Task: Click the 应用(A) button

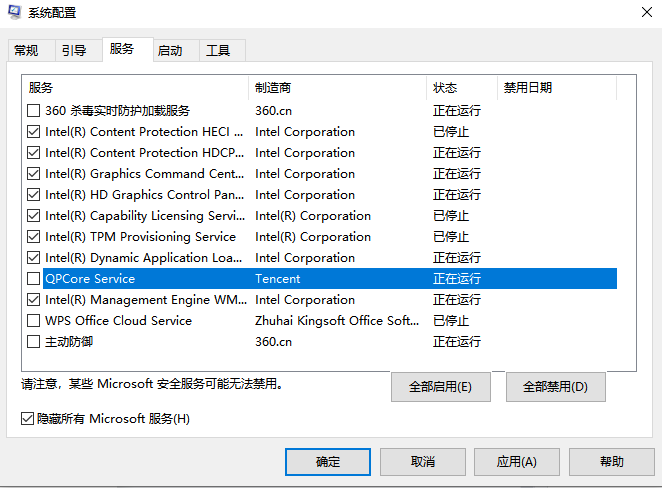Action: [x=517, y=461]
